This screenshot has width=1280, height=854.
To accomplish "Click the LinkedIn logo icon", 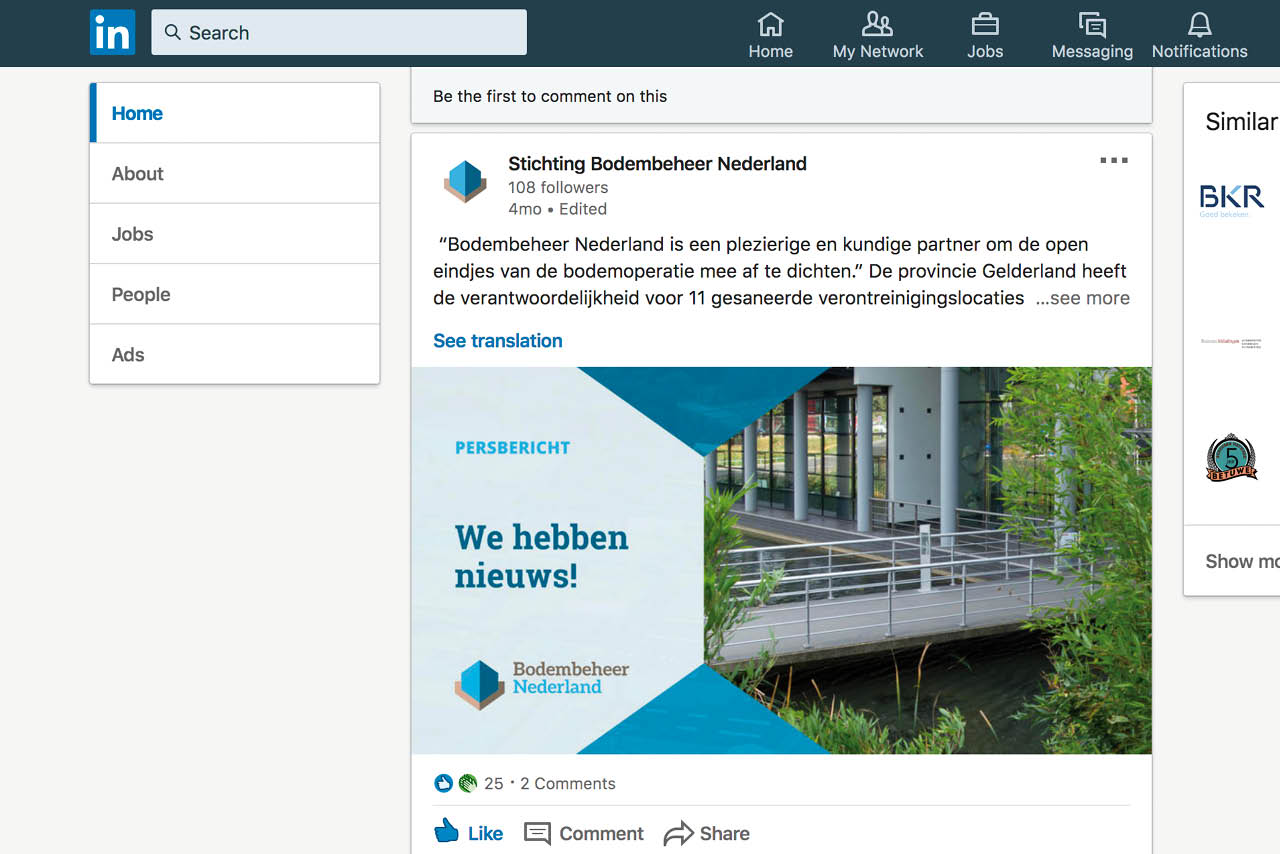I will point(112,32).
